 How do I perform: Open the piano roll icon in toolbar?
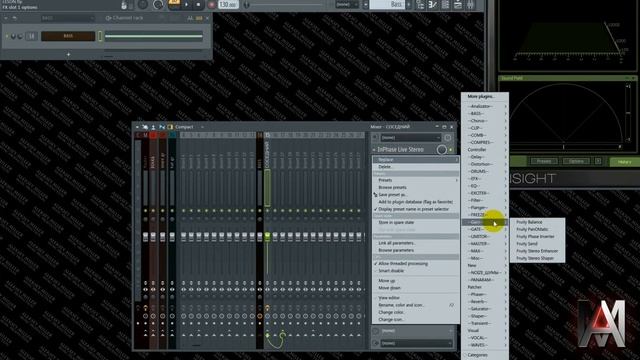(433, 5)
